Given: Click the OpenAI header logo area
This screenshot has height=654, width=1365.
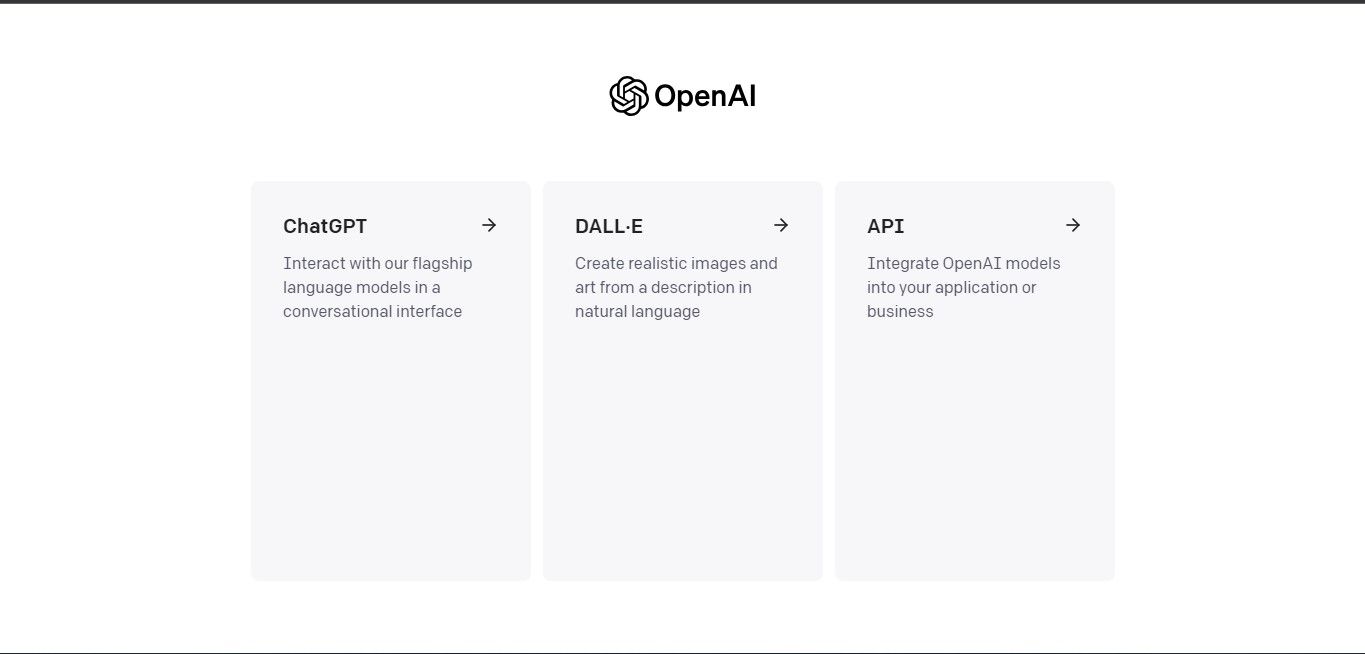Looking at the screenshot, I should pyautogui.click(x=681, y=95).
